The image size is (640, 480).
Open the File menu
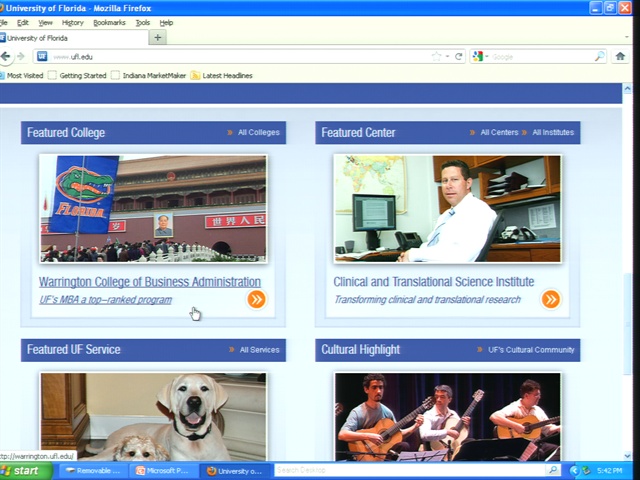4,22
